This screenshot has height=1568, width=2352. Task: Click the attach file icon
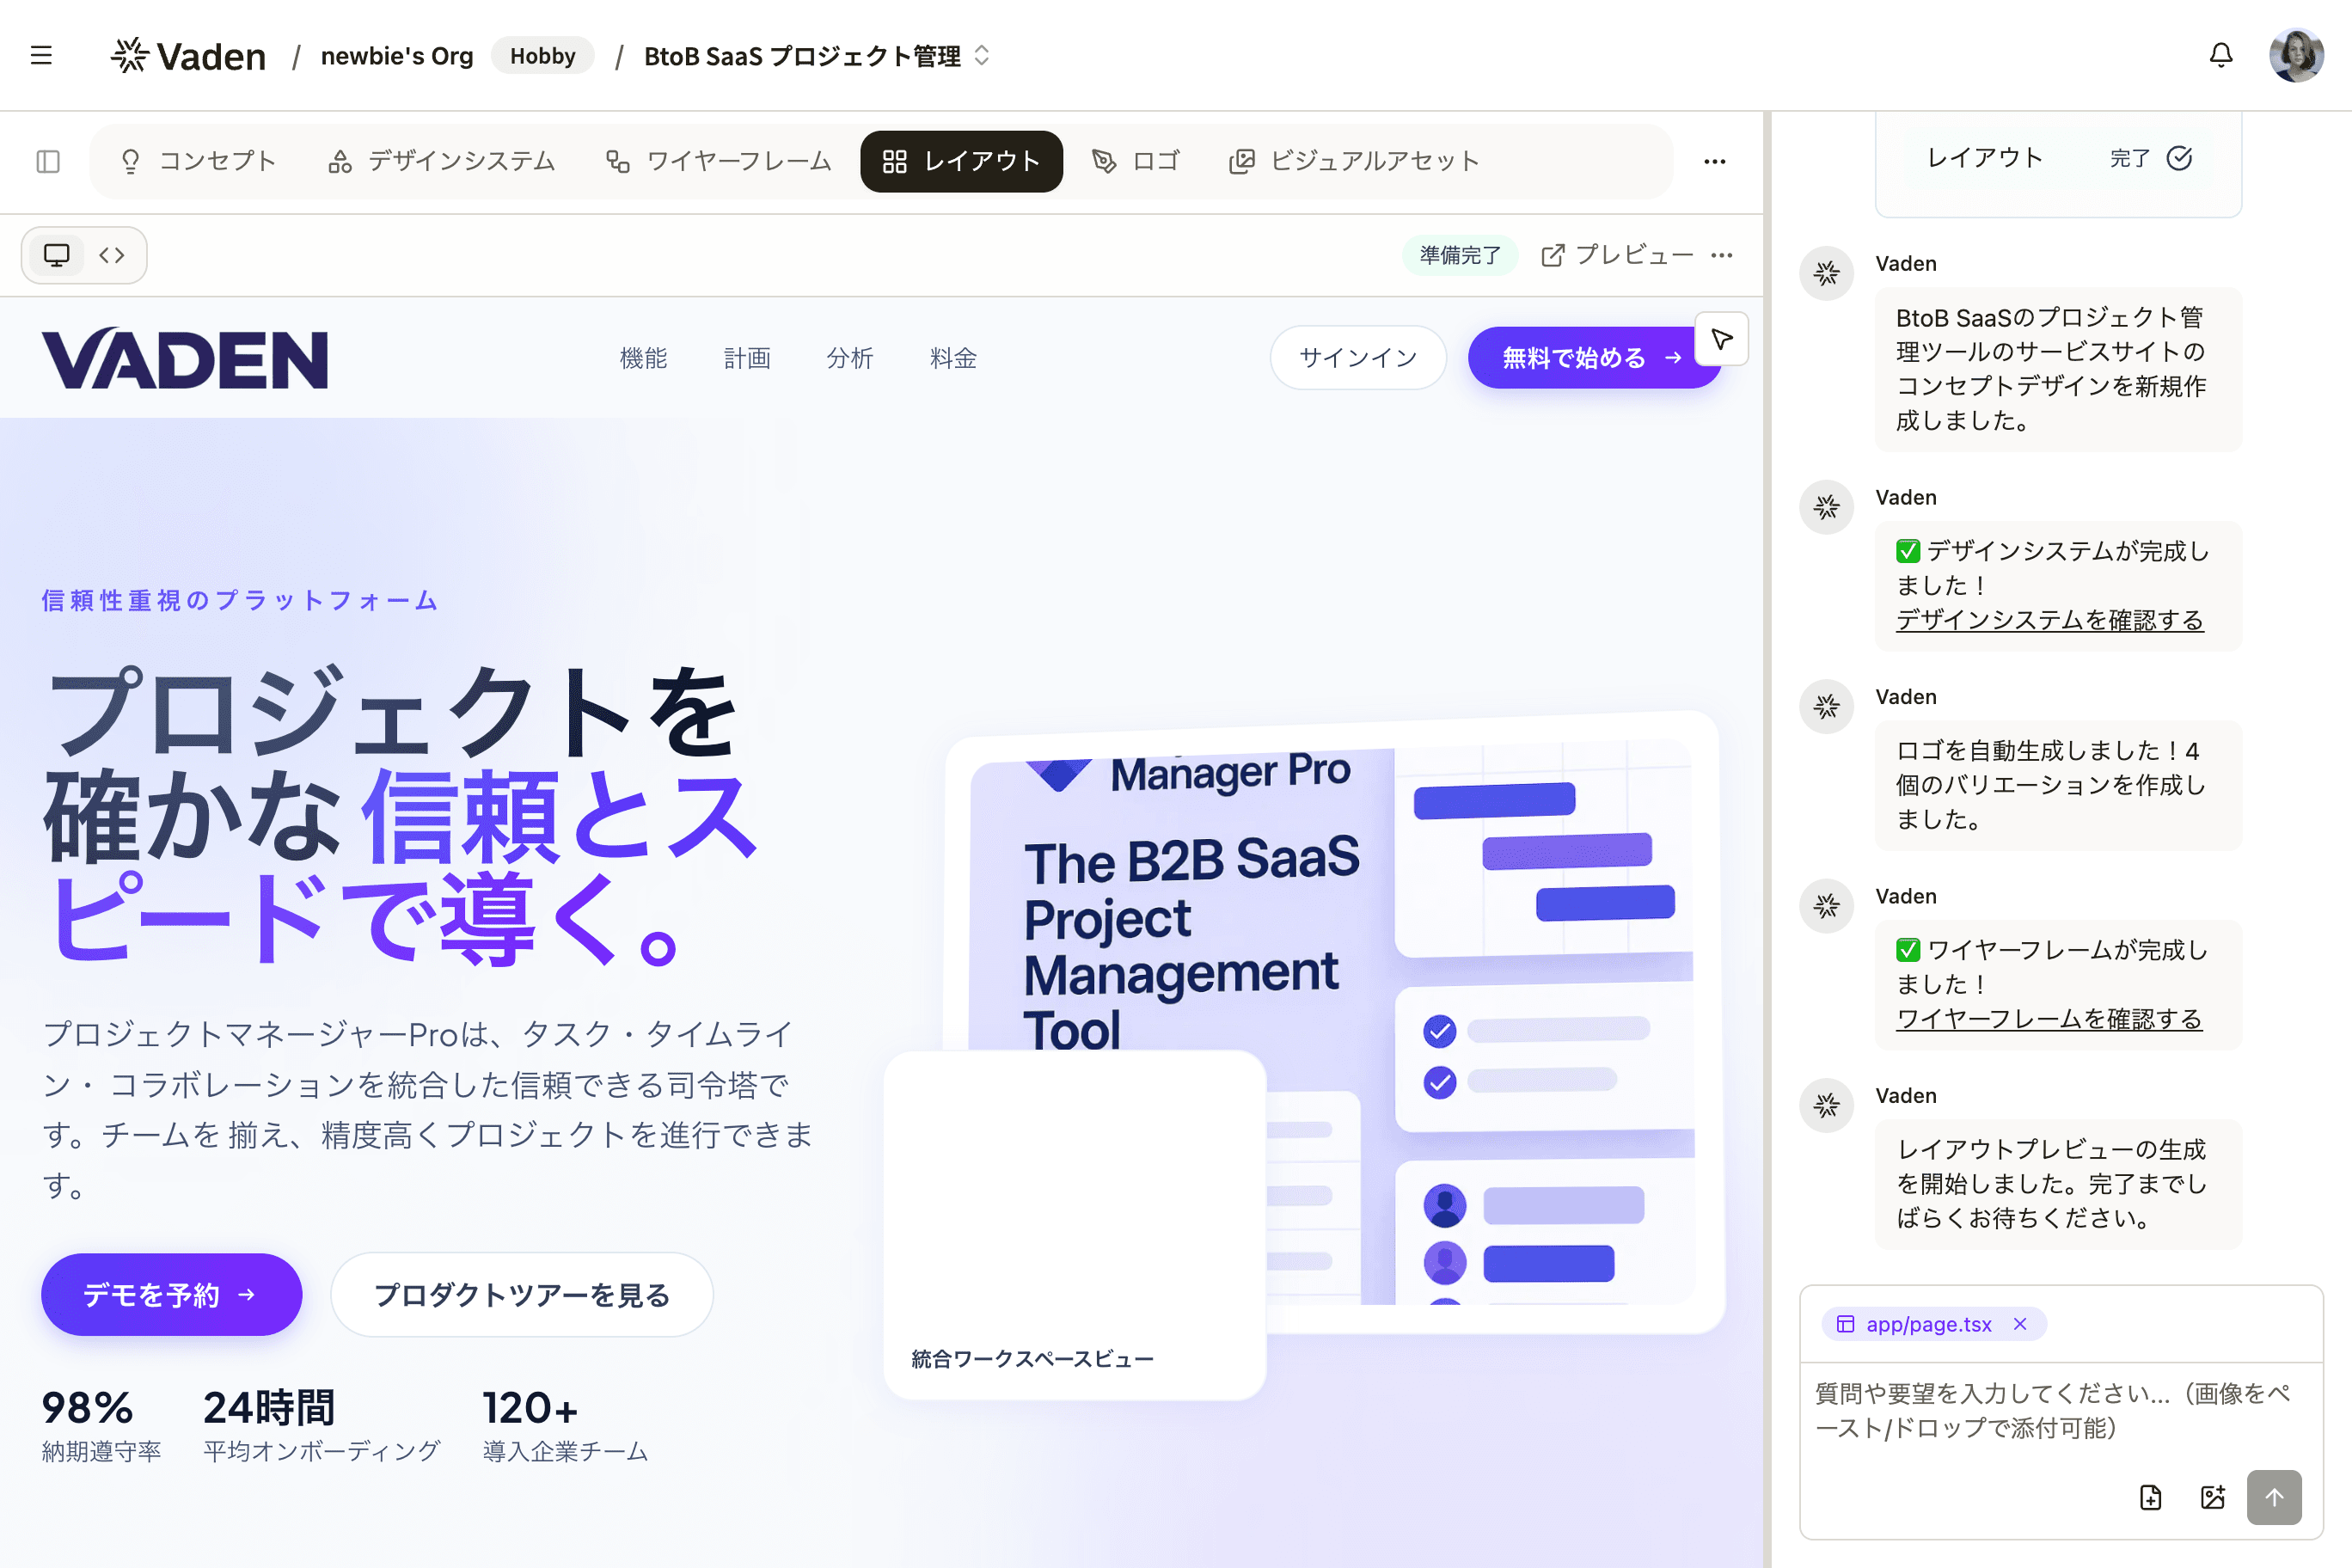pyautogui.click(x=2150, y=1497)
